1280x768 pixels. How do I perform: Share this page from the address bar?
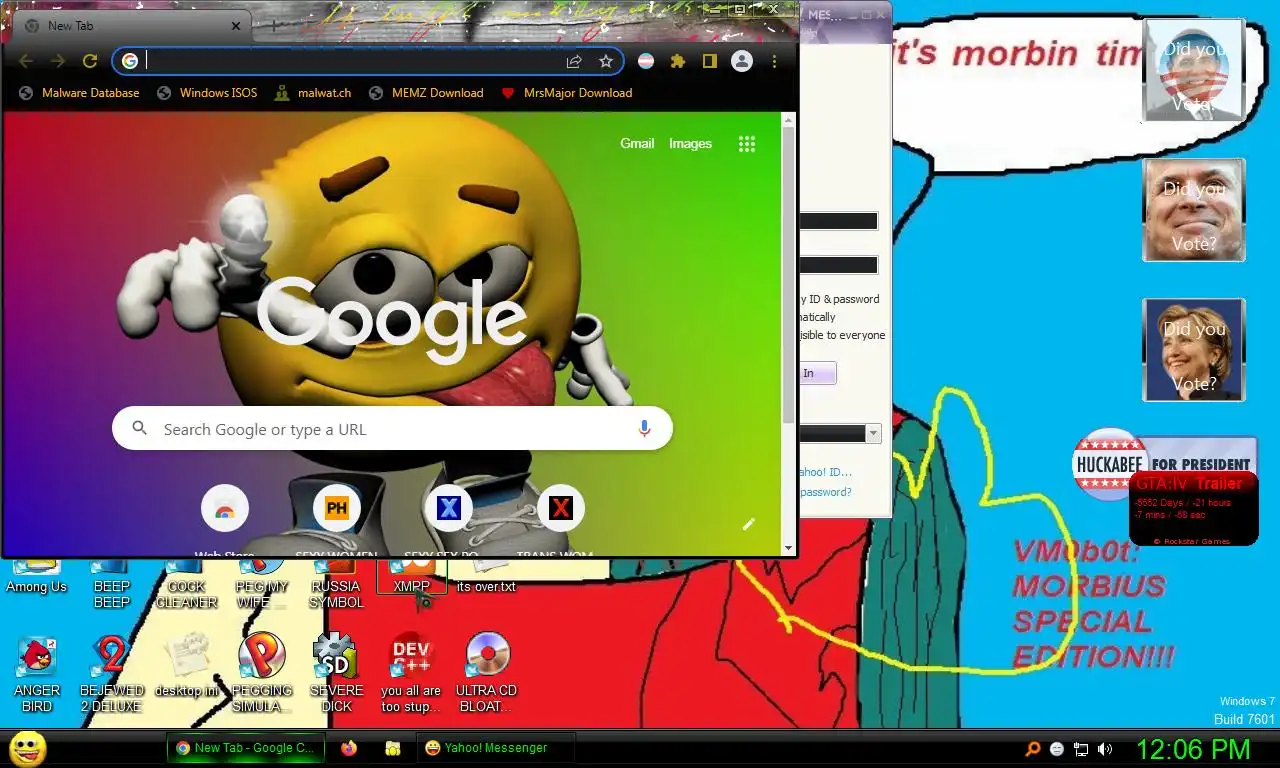(x=574, y=61)
